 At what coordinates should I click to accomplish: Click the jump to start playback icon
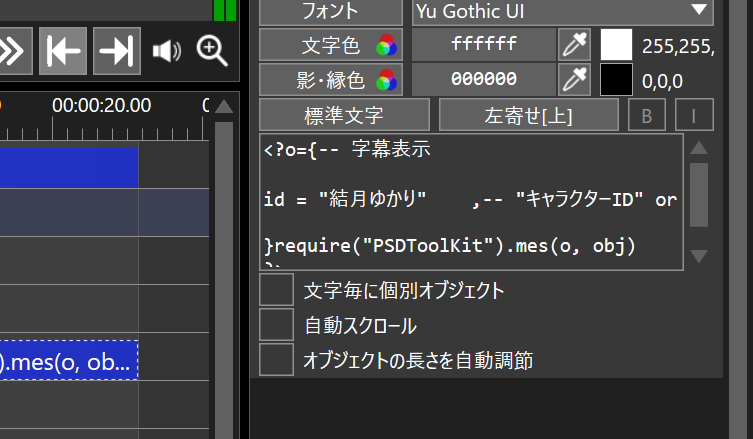coord(63,51)
